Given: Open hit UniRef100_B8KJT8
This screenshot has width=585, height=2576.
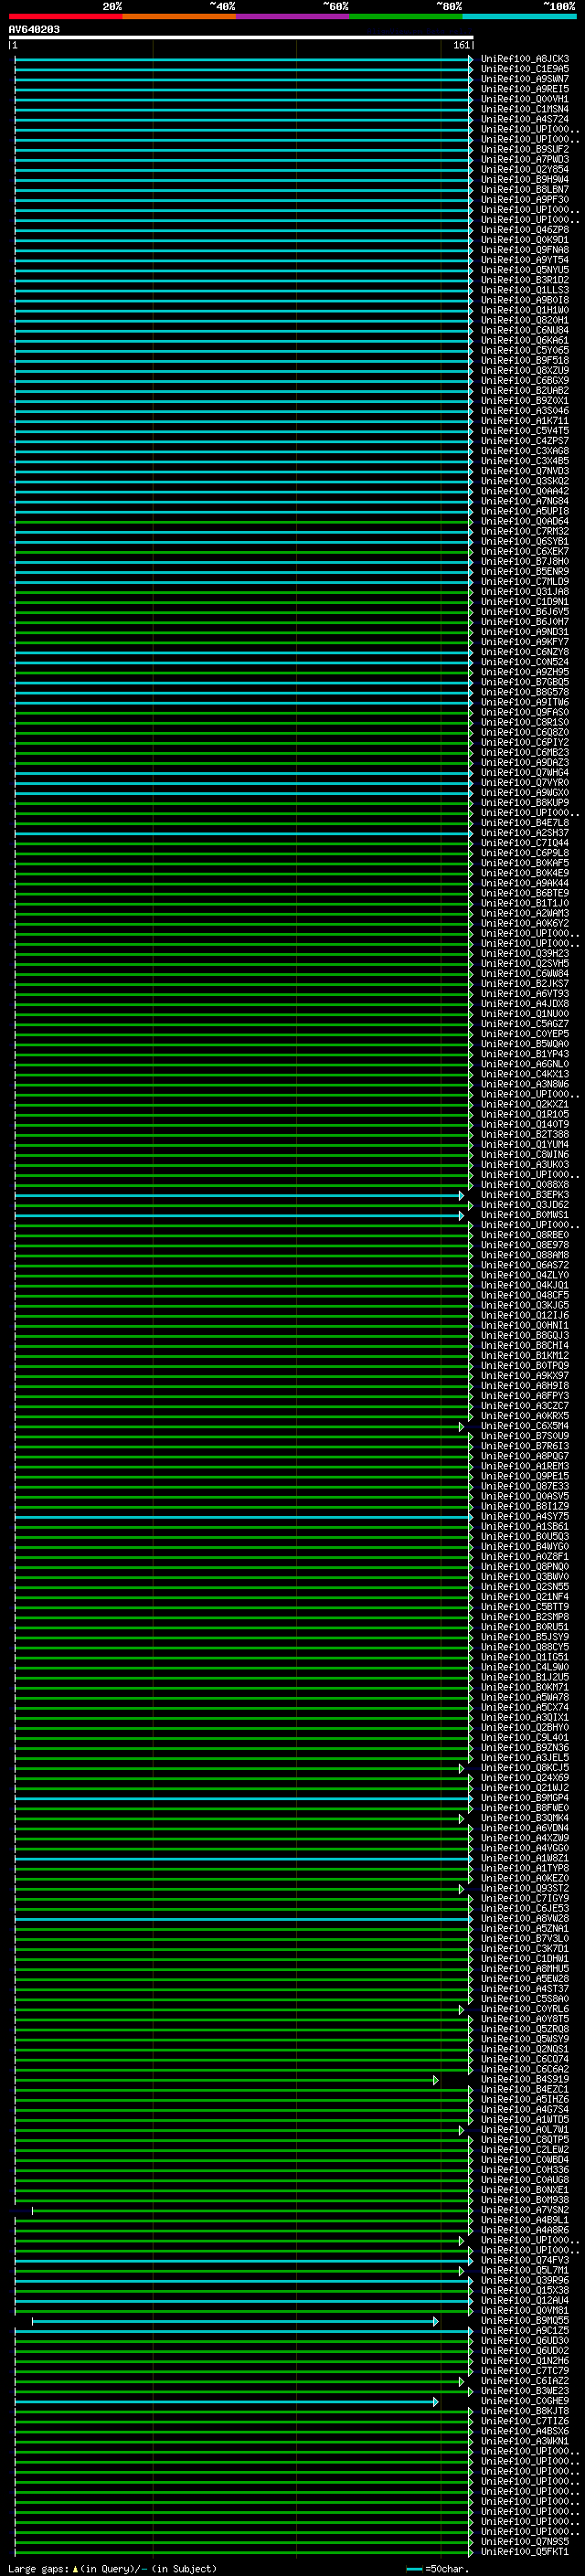Looking at the screenshot, I should pyautogui.click(x=525, y=2411).
